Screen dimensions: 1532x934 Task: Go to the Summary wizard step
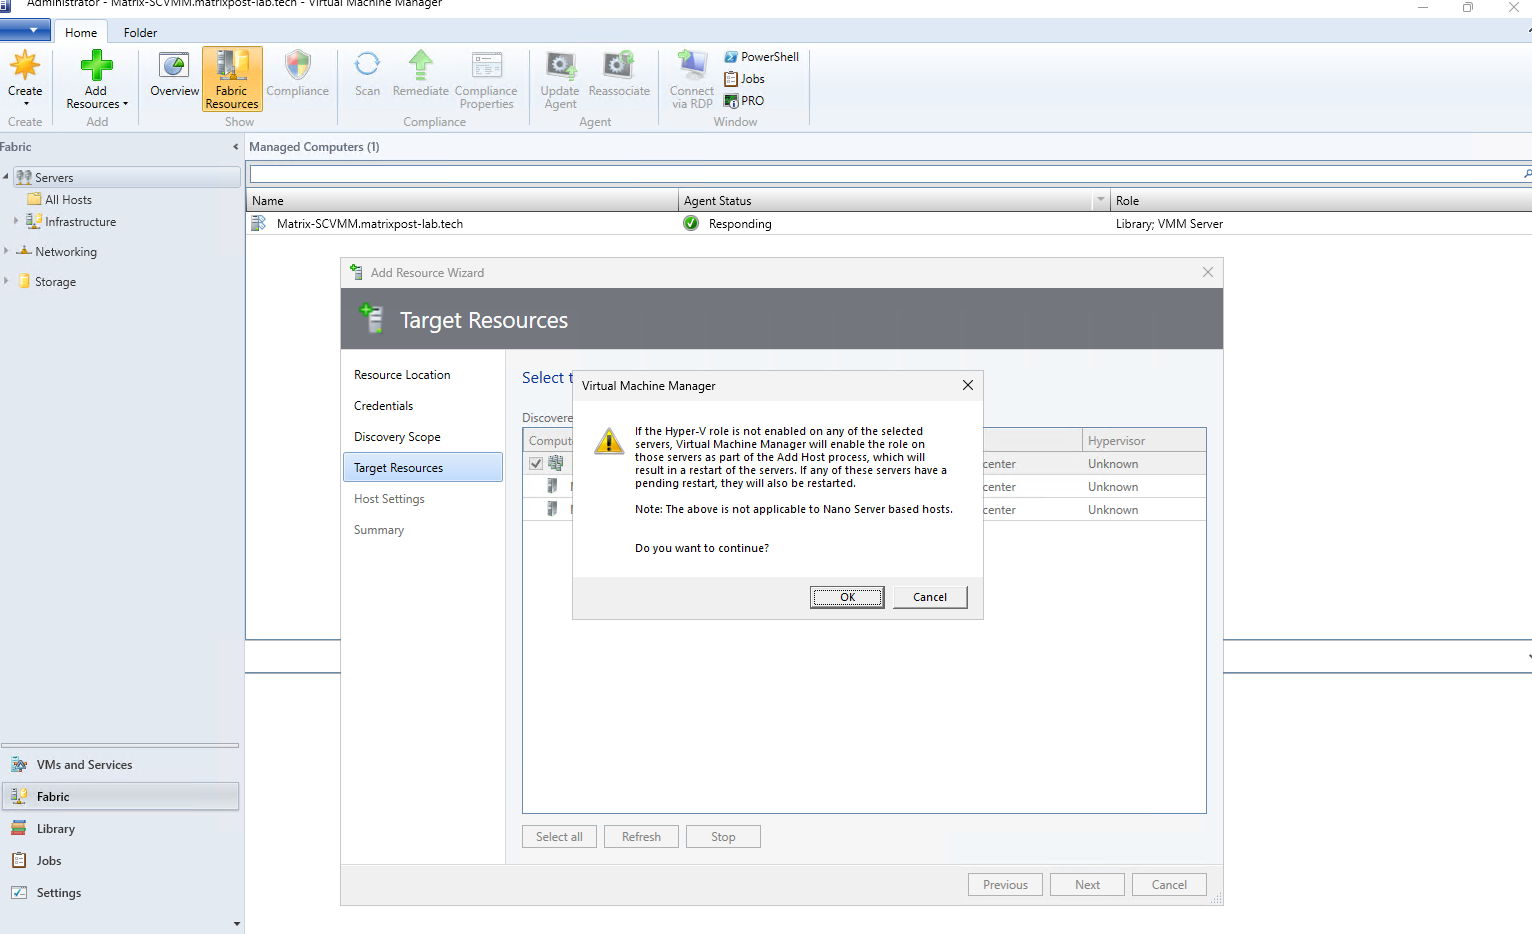point(379,530)
